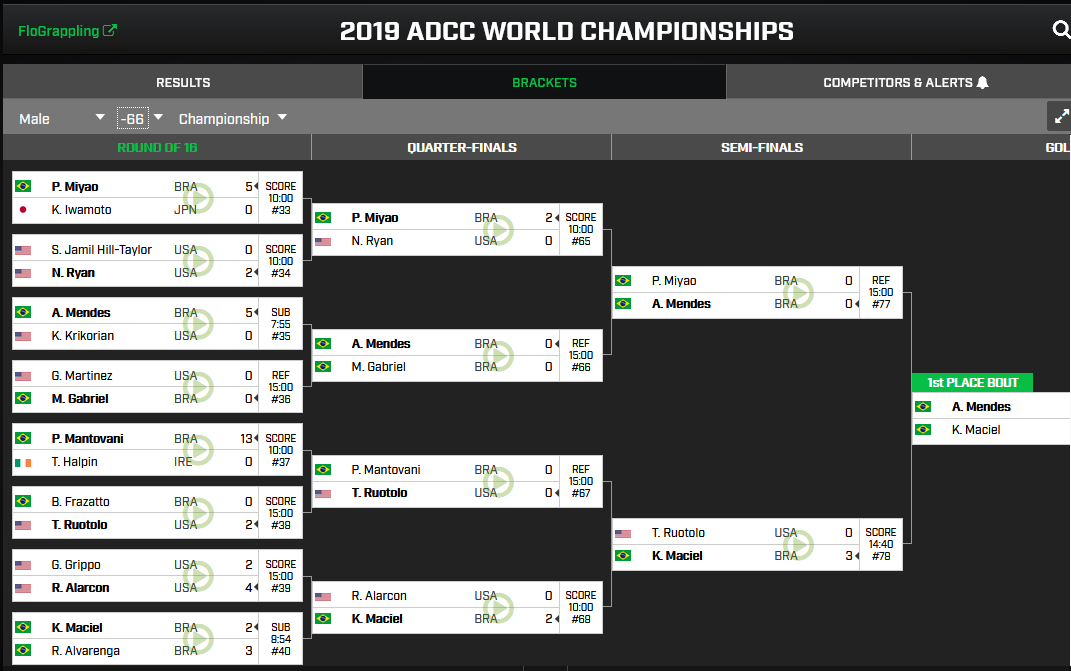Screen dimensions: 1071x671
Task: Switch to the Results tab
Action: tap(183, 82)
